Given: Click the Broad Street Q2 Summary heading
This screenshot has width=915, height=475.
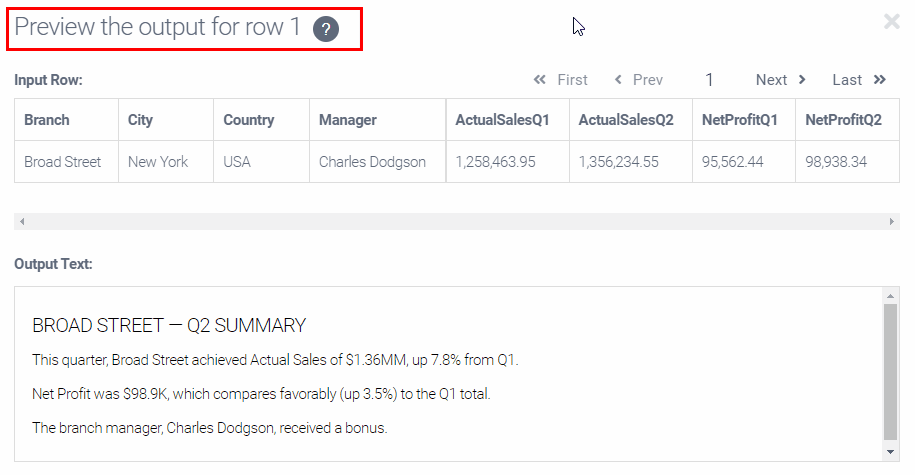Looking at the screenshot, I should [x=169, y=326].
